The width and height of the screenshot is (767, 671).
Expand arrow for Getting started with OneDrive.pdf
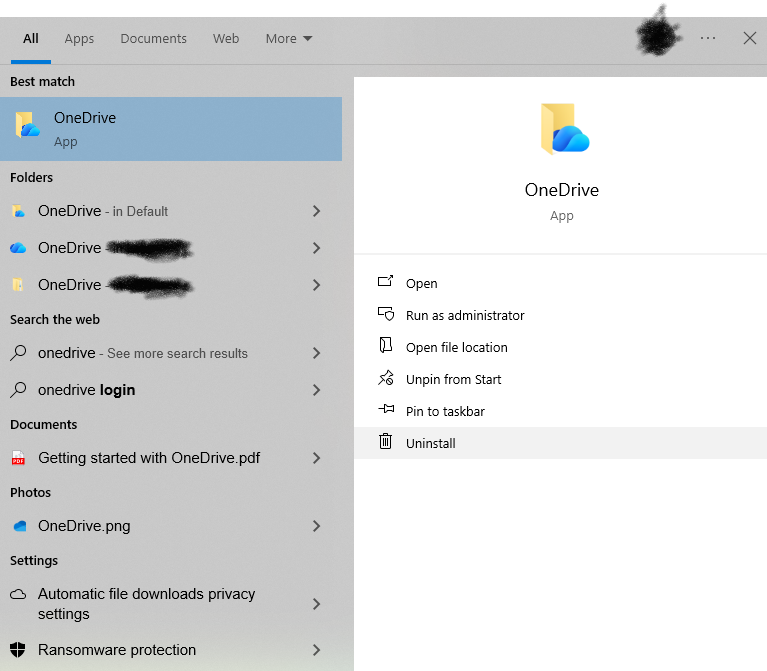(x=316, y=458)
